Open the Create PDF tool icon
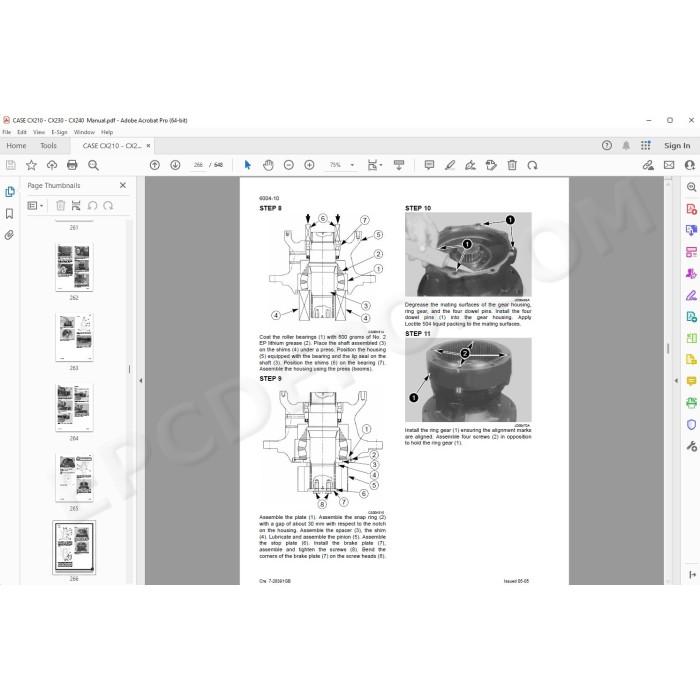Image resolution: width=700 pixels, height=700 pixels. point(691,209)
